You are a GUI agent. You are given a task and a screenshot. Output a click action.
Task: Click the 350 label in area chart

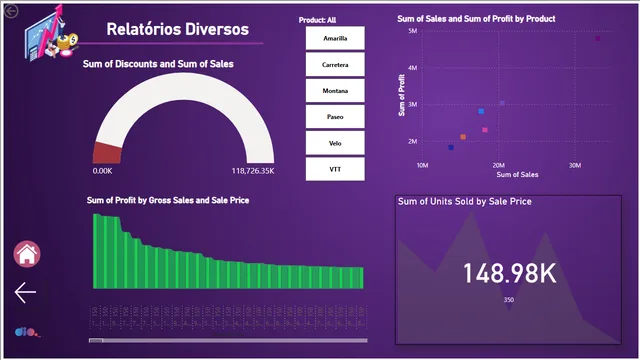tap(509, 300)
